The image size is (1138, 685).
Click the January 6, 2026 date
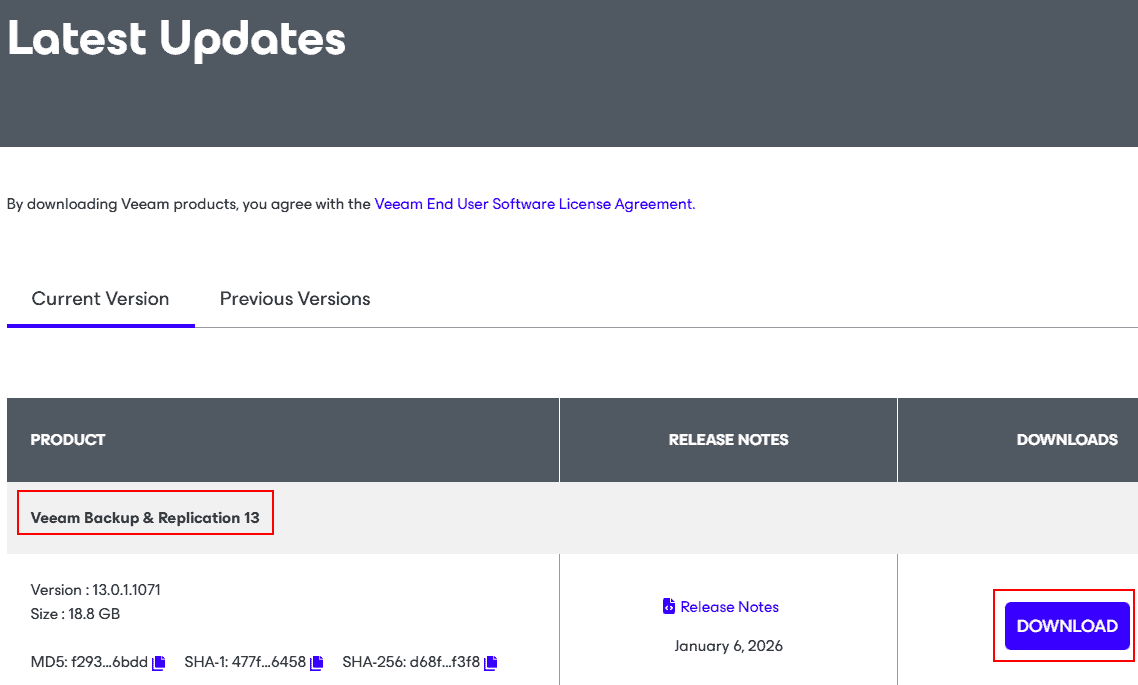[x=729, y=646]
